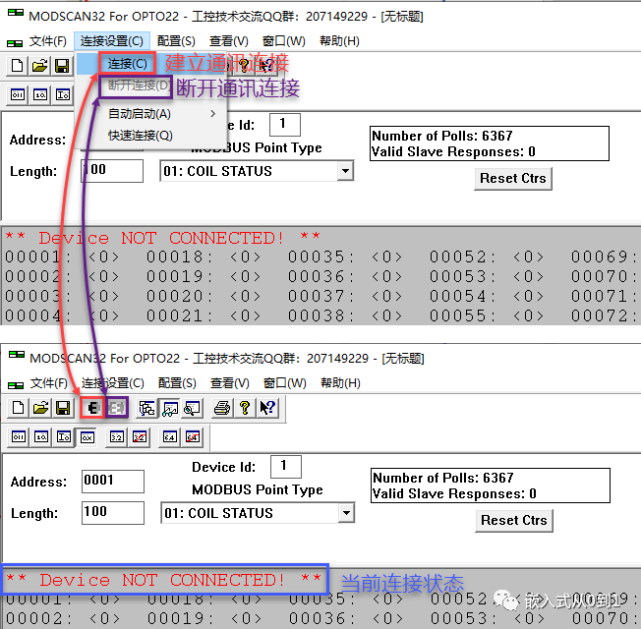This screenshot has width=641, height=629.
Task: Open 配置(S) menu in lower window
Action: click(177, 383)
